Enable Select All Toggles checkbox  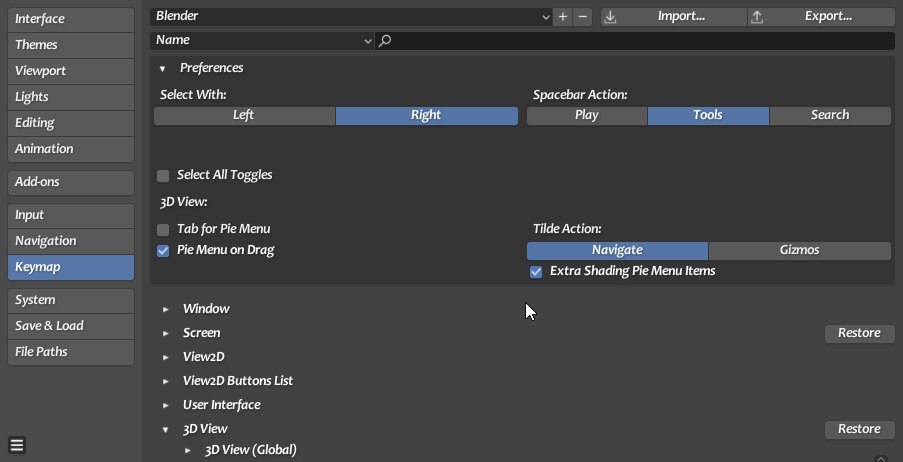[x=163, y=175]
